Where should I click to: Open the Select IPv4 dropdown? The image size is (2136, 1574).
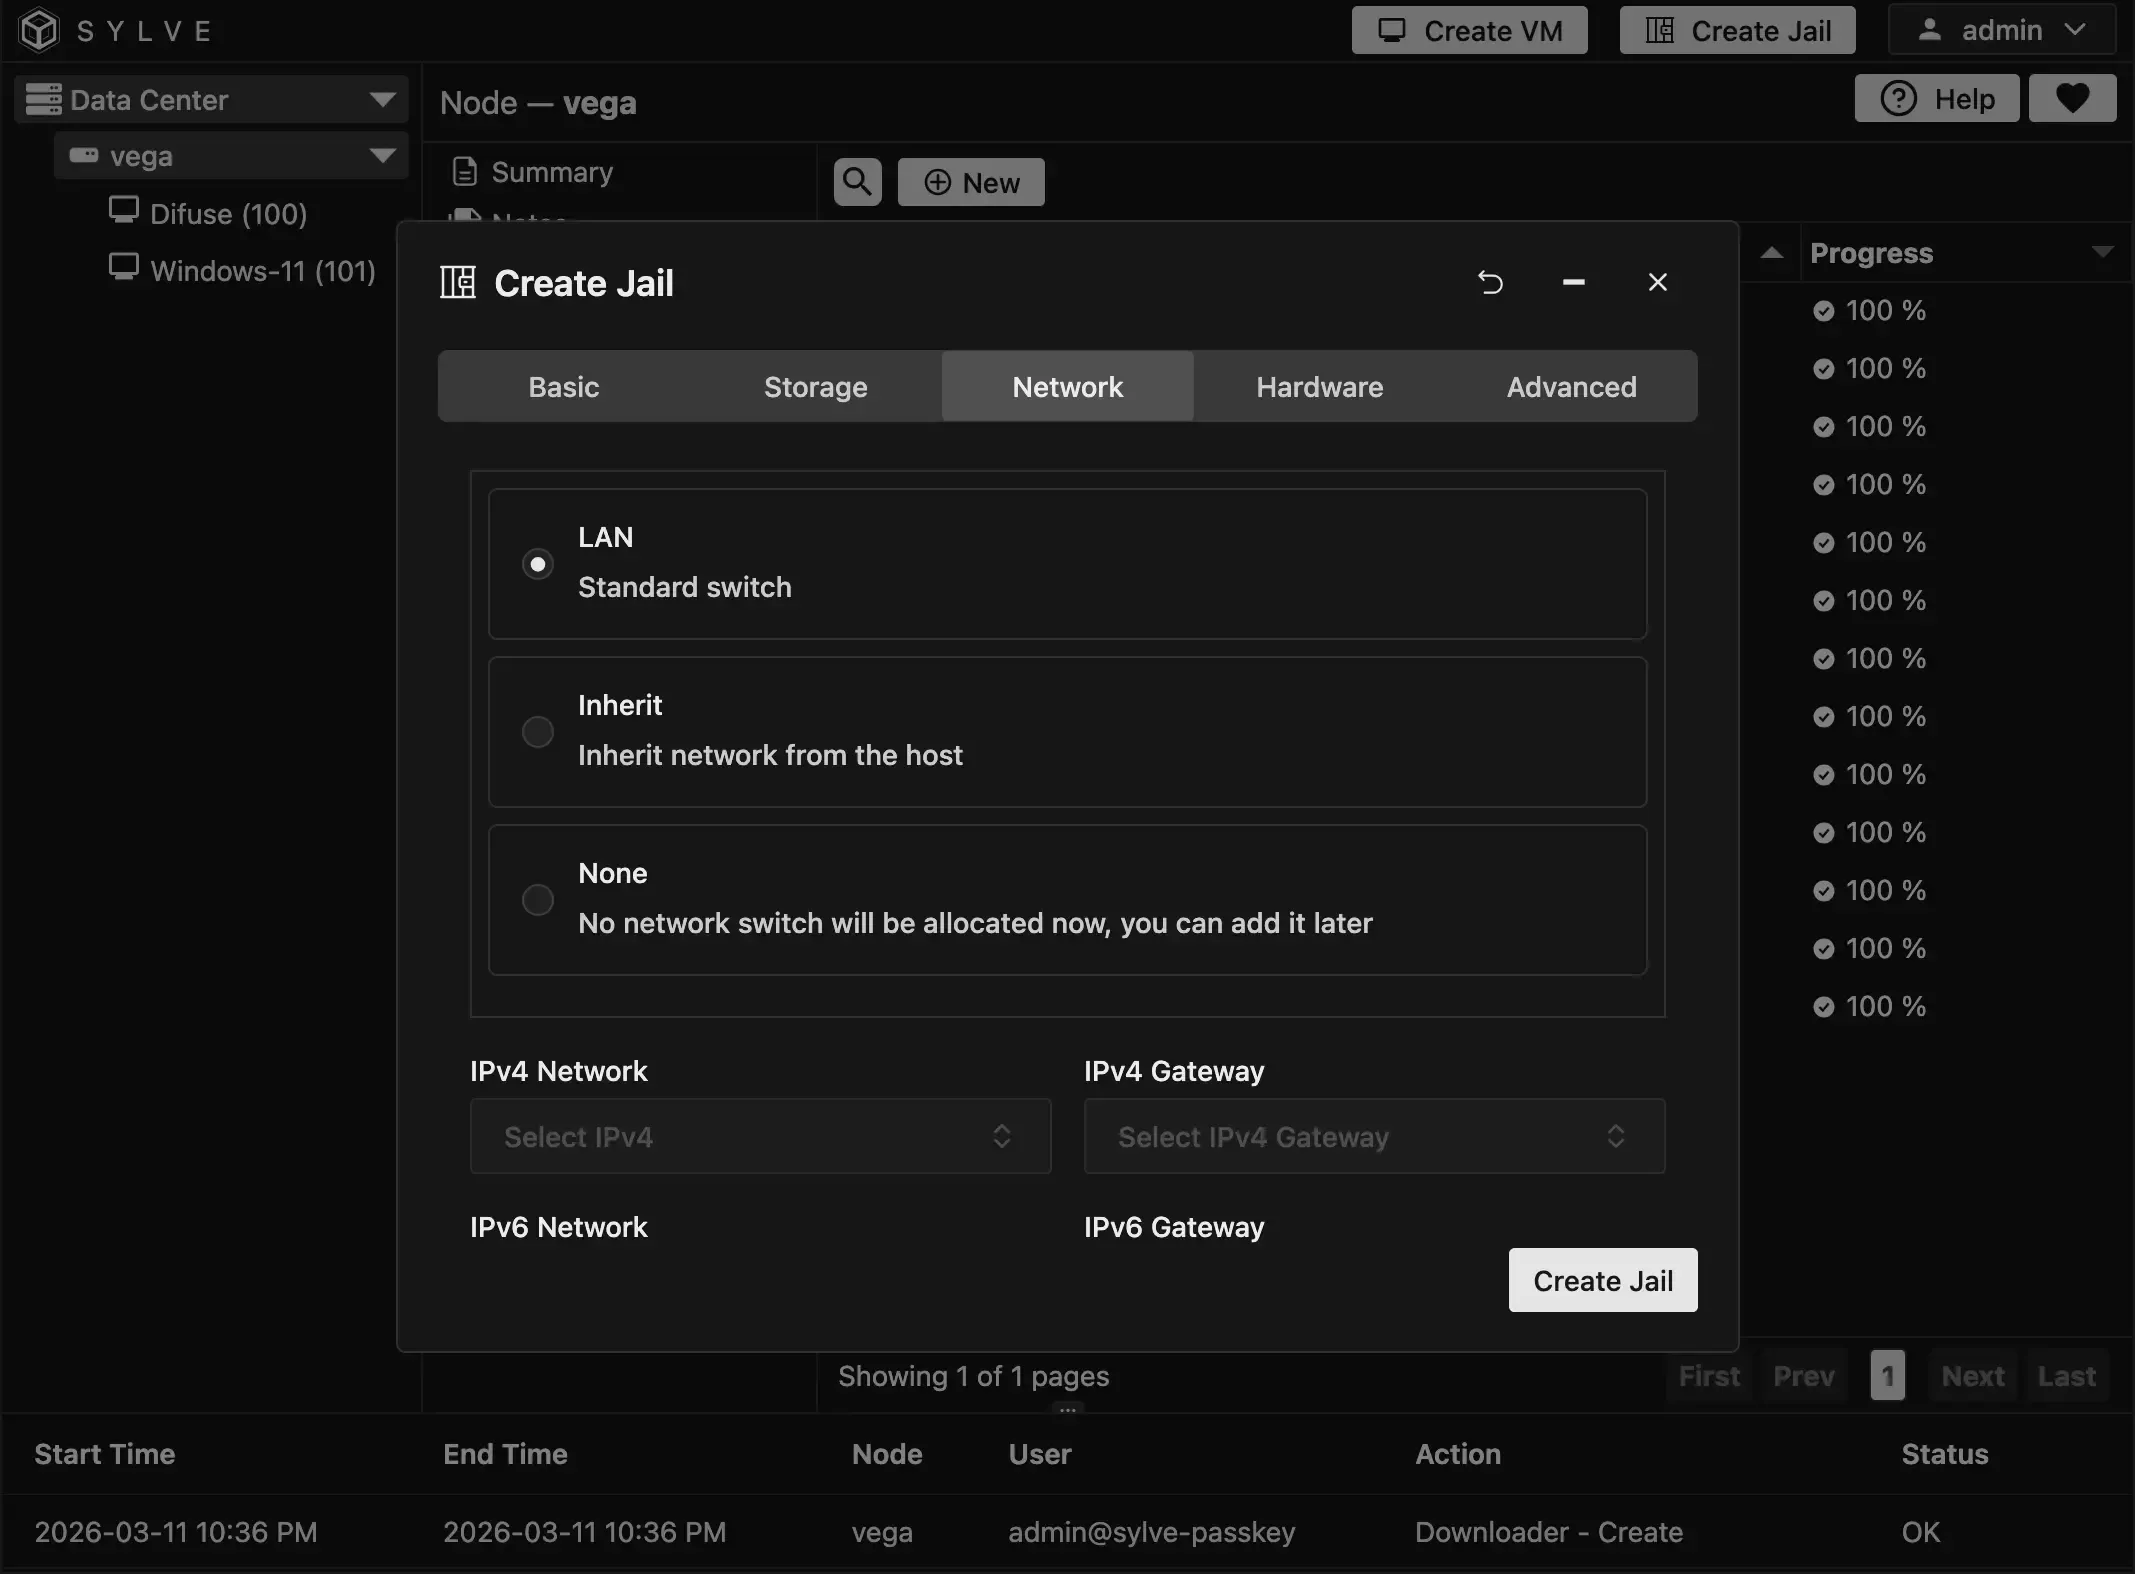759,1136
